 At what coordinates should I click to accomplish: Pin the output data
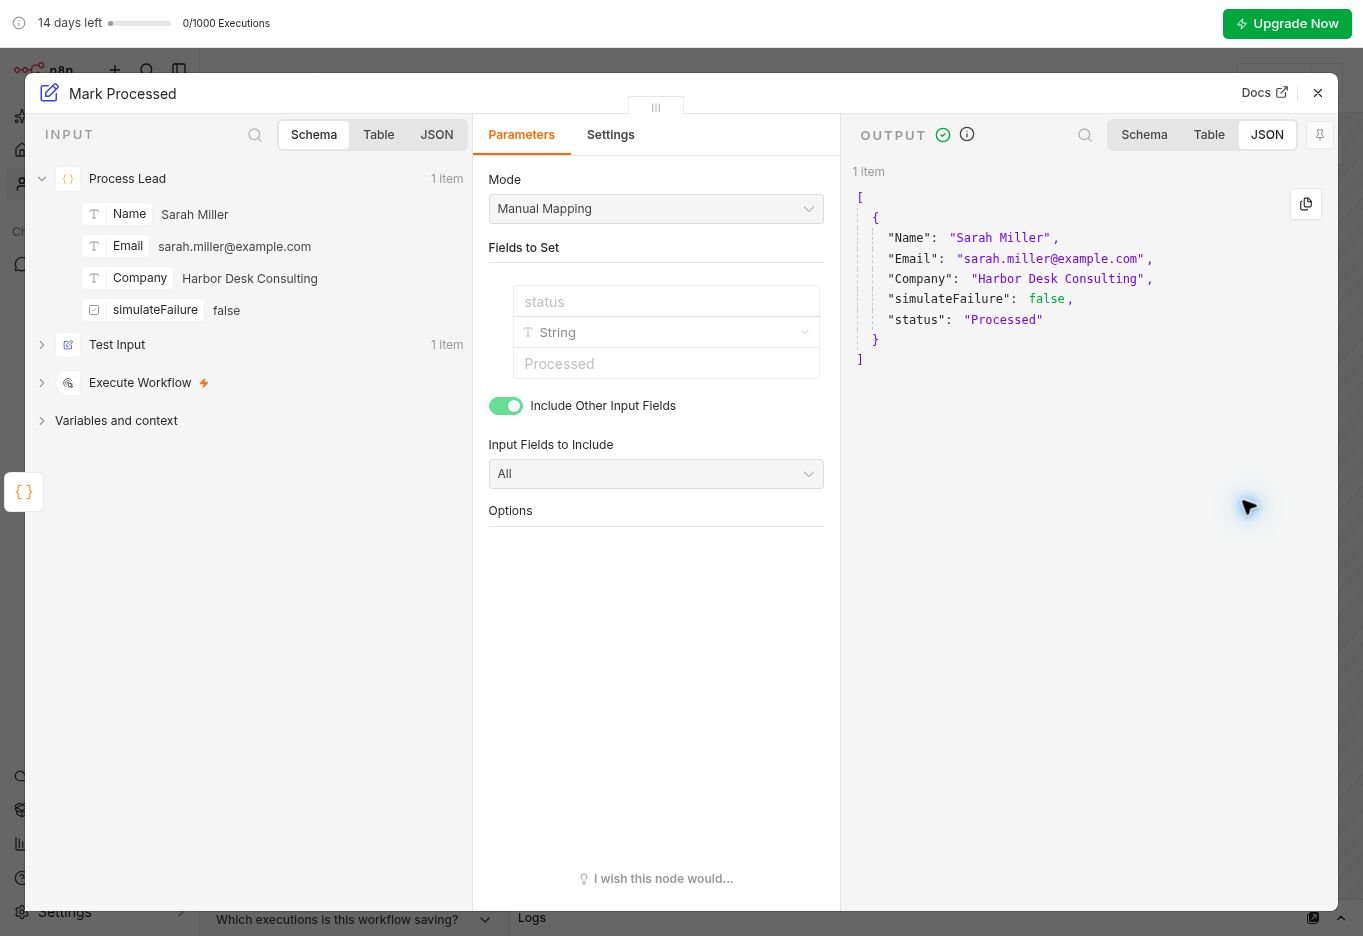(x=1319, y=135)
